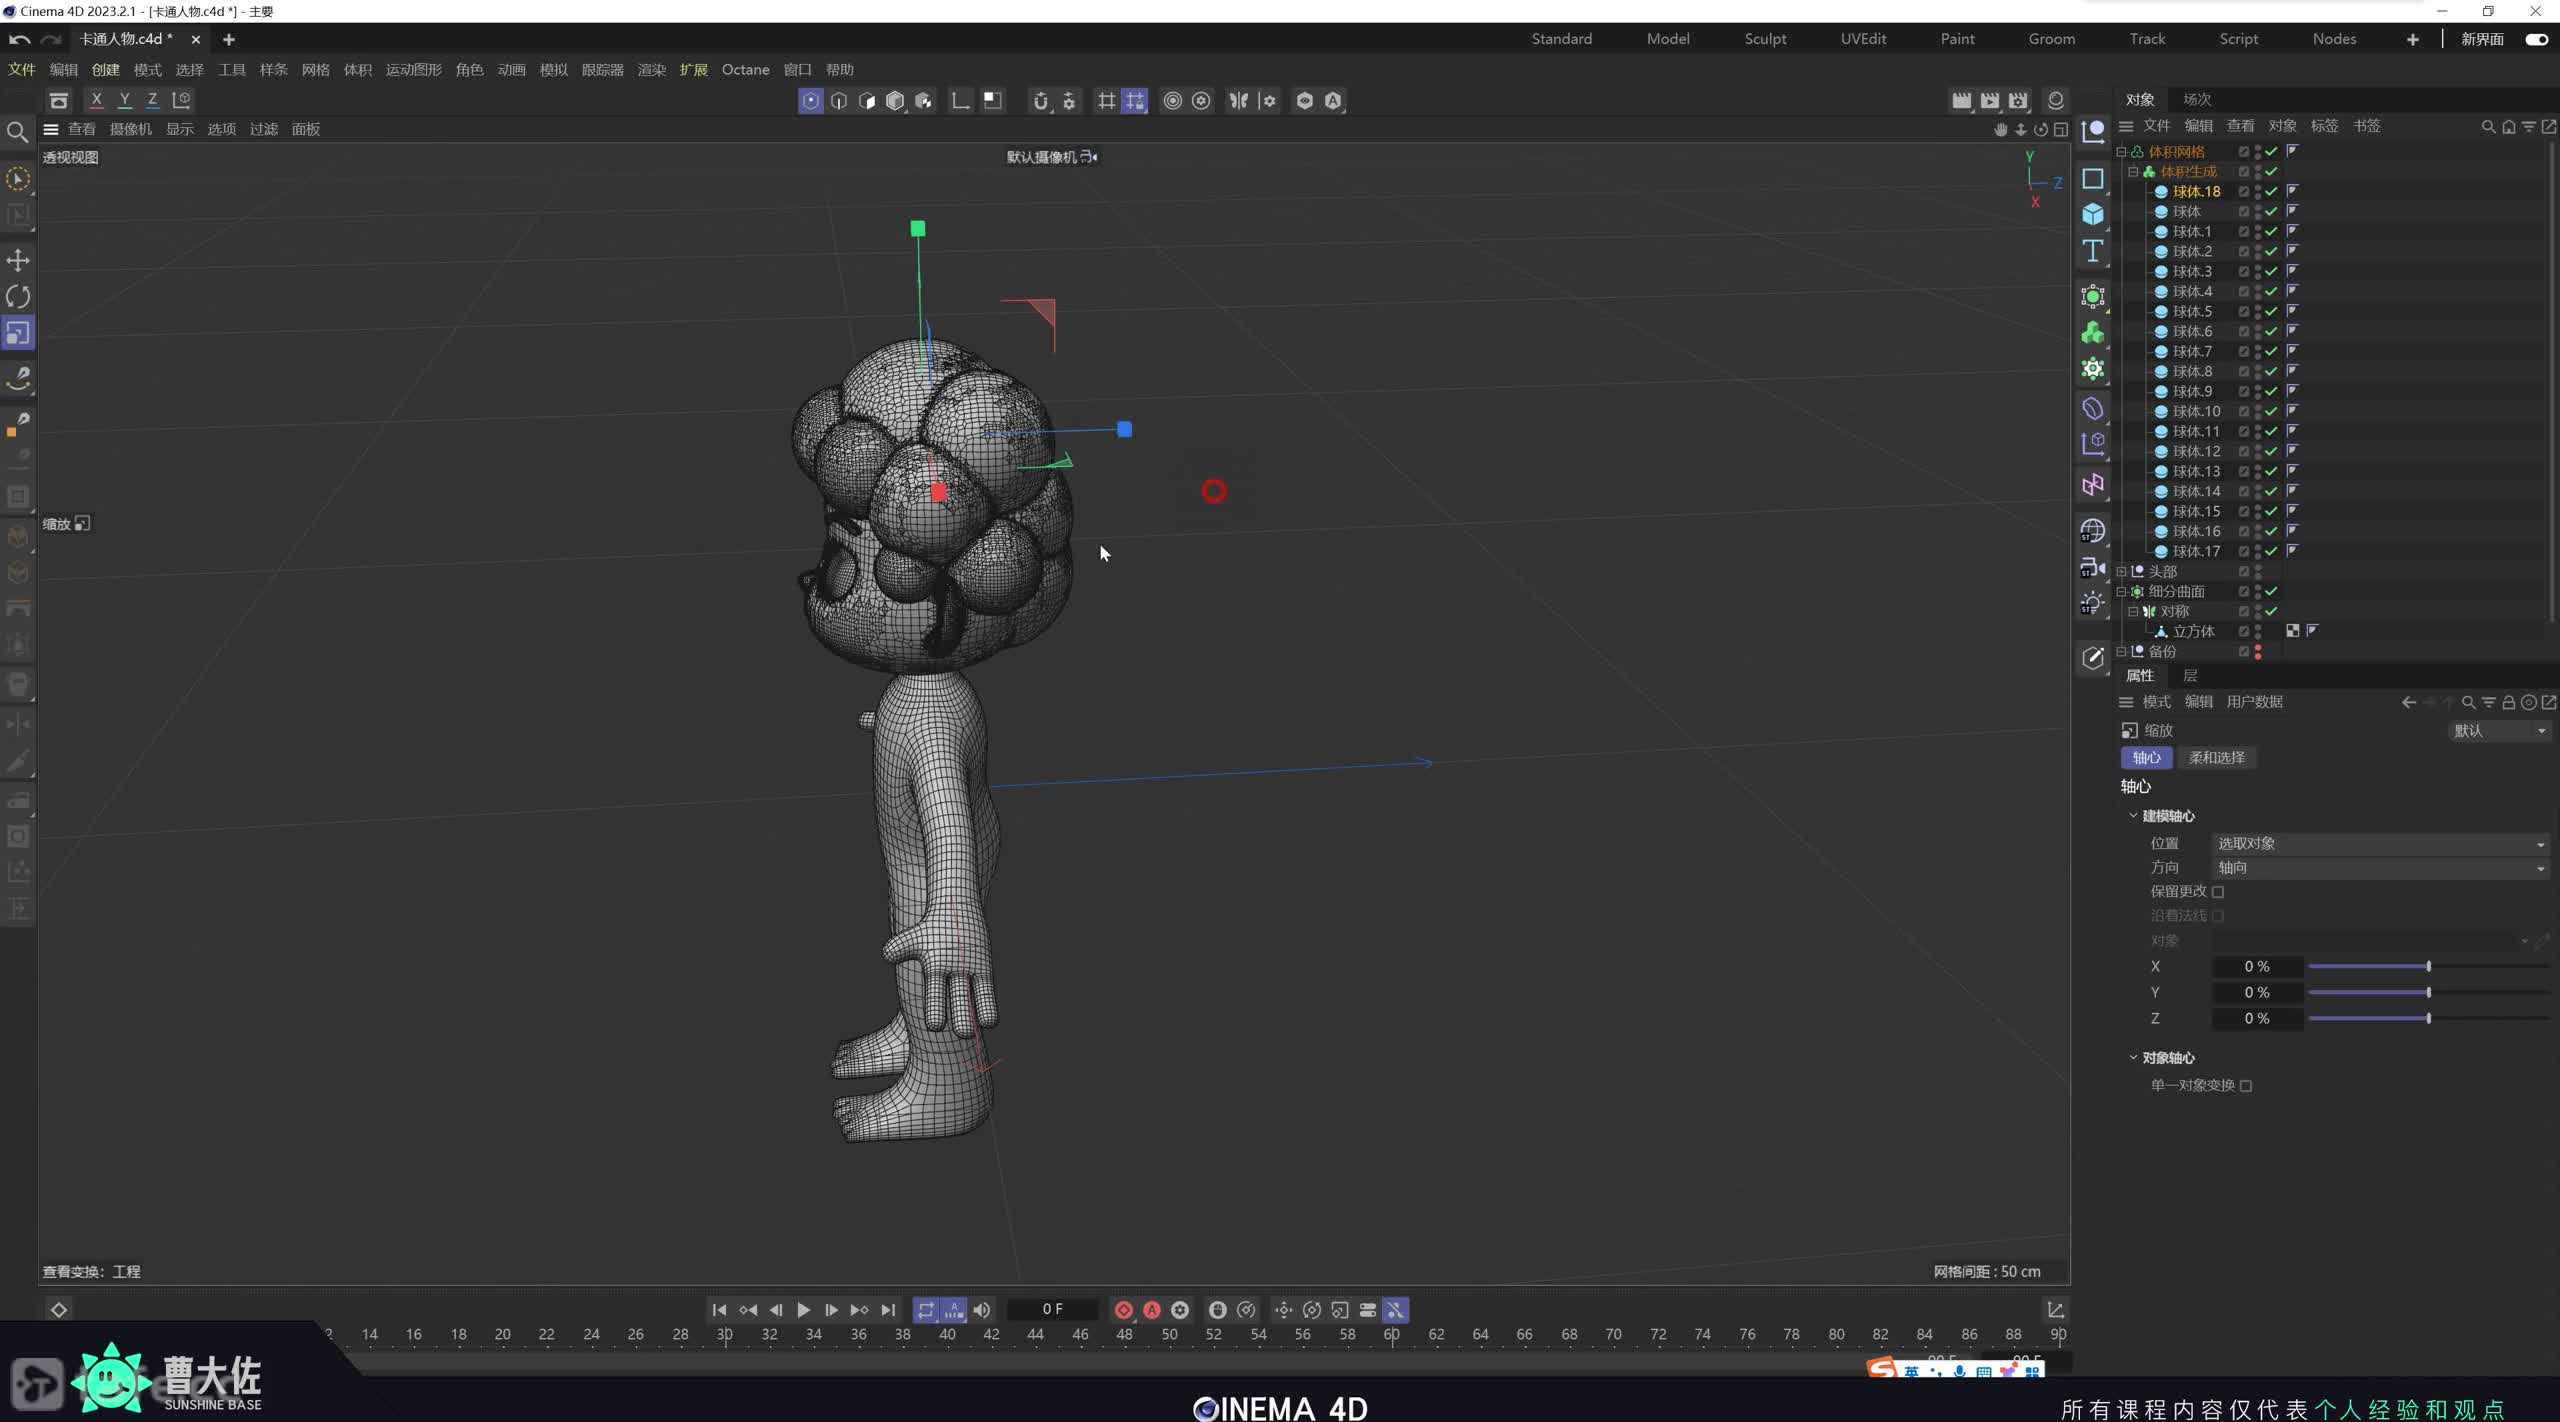Image resolution: width=2560 pixels, height=1422 pixels.
Task: Toggle the 新界面 switch
Action: pos(2536,39)
